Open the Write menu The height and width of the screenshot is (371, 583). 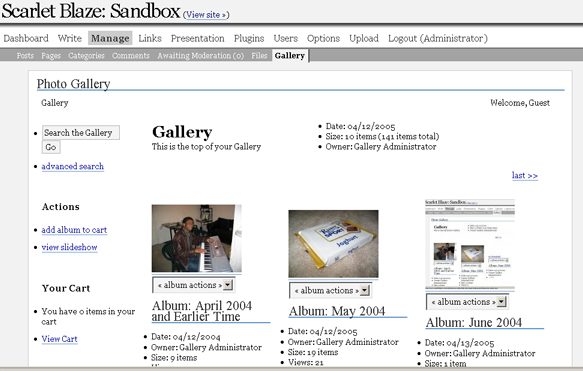pyautogui.click(x=70, y=38)
